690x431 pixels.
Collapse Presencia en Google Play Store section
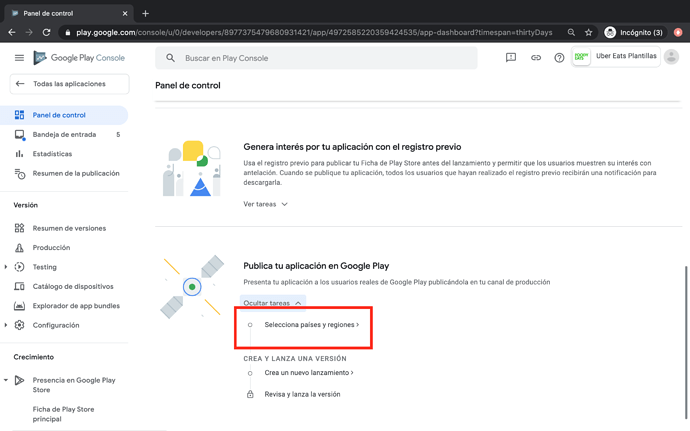tap(6, 380)
